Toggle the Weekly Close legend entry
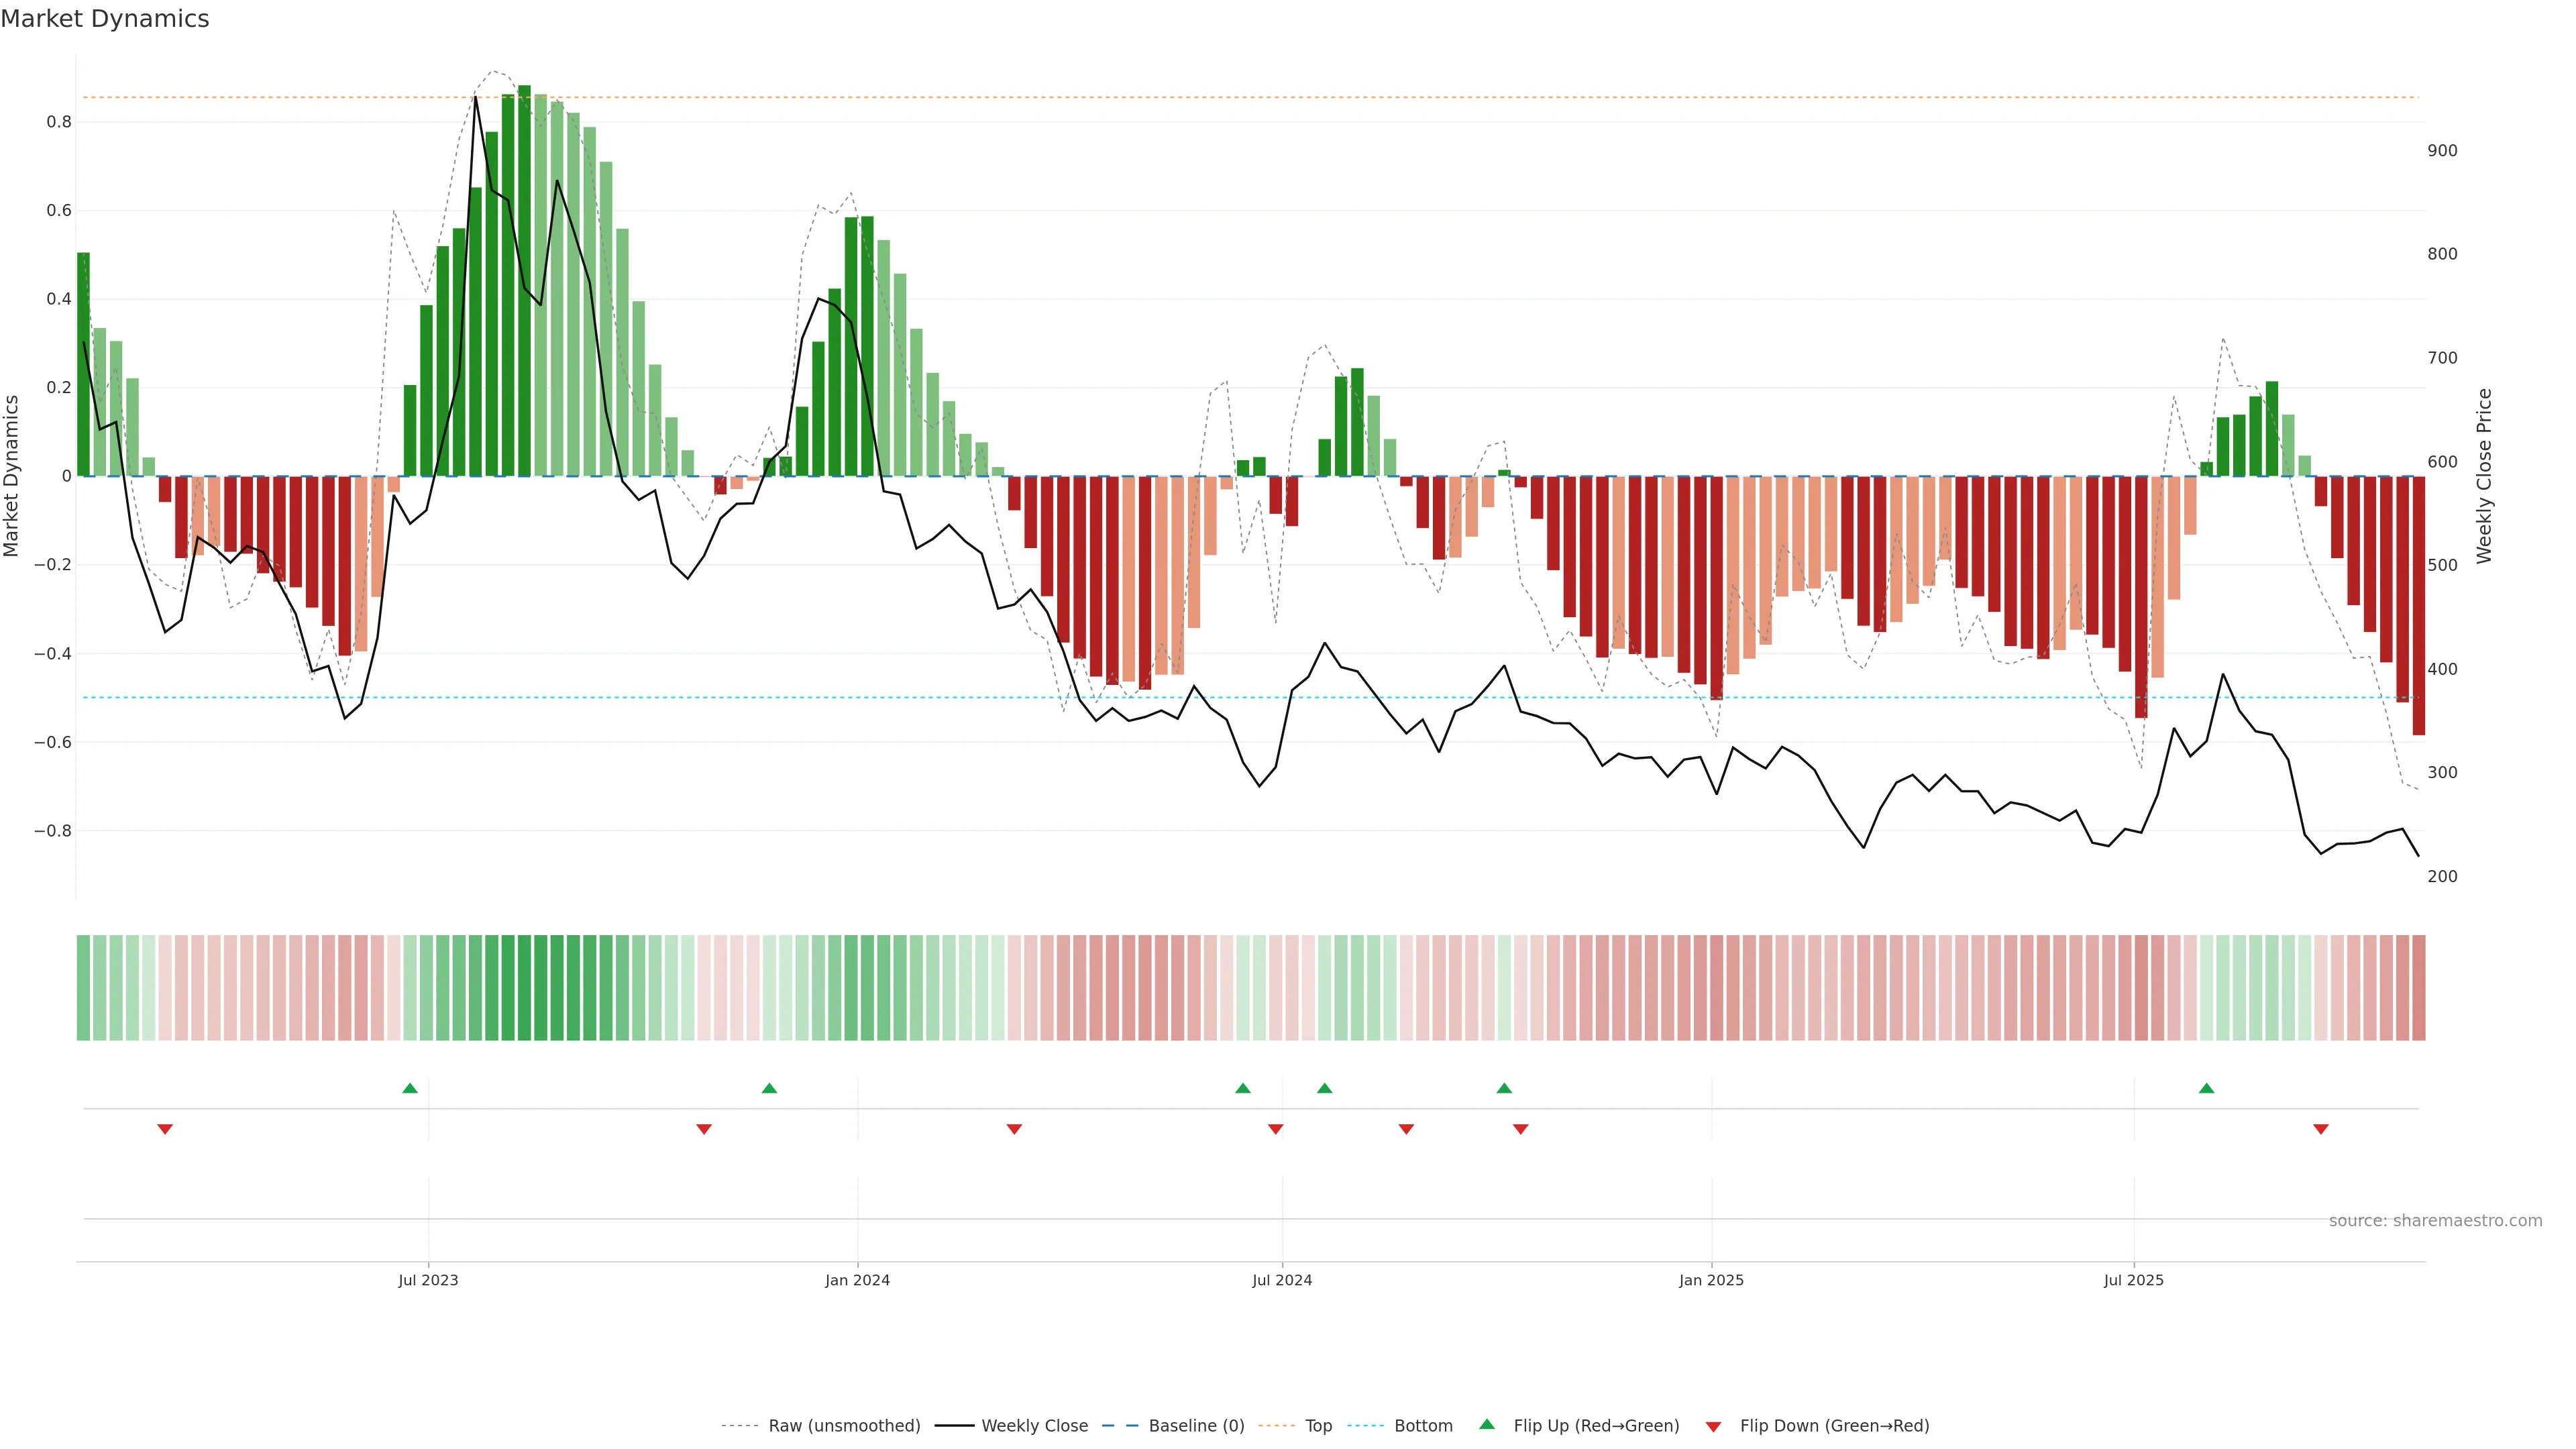This screenshot has width=2576, height=1449. [1034, 1426]
